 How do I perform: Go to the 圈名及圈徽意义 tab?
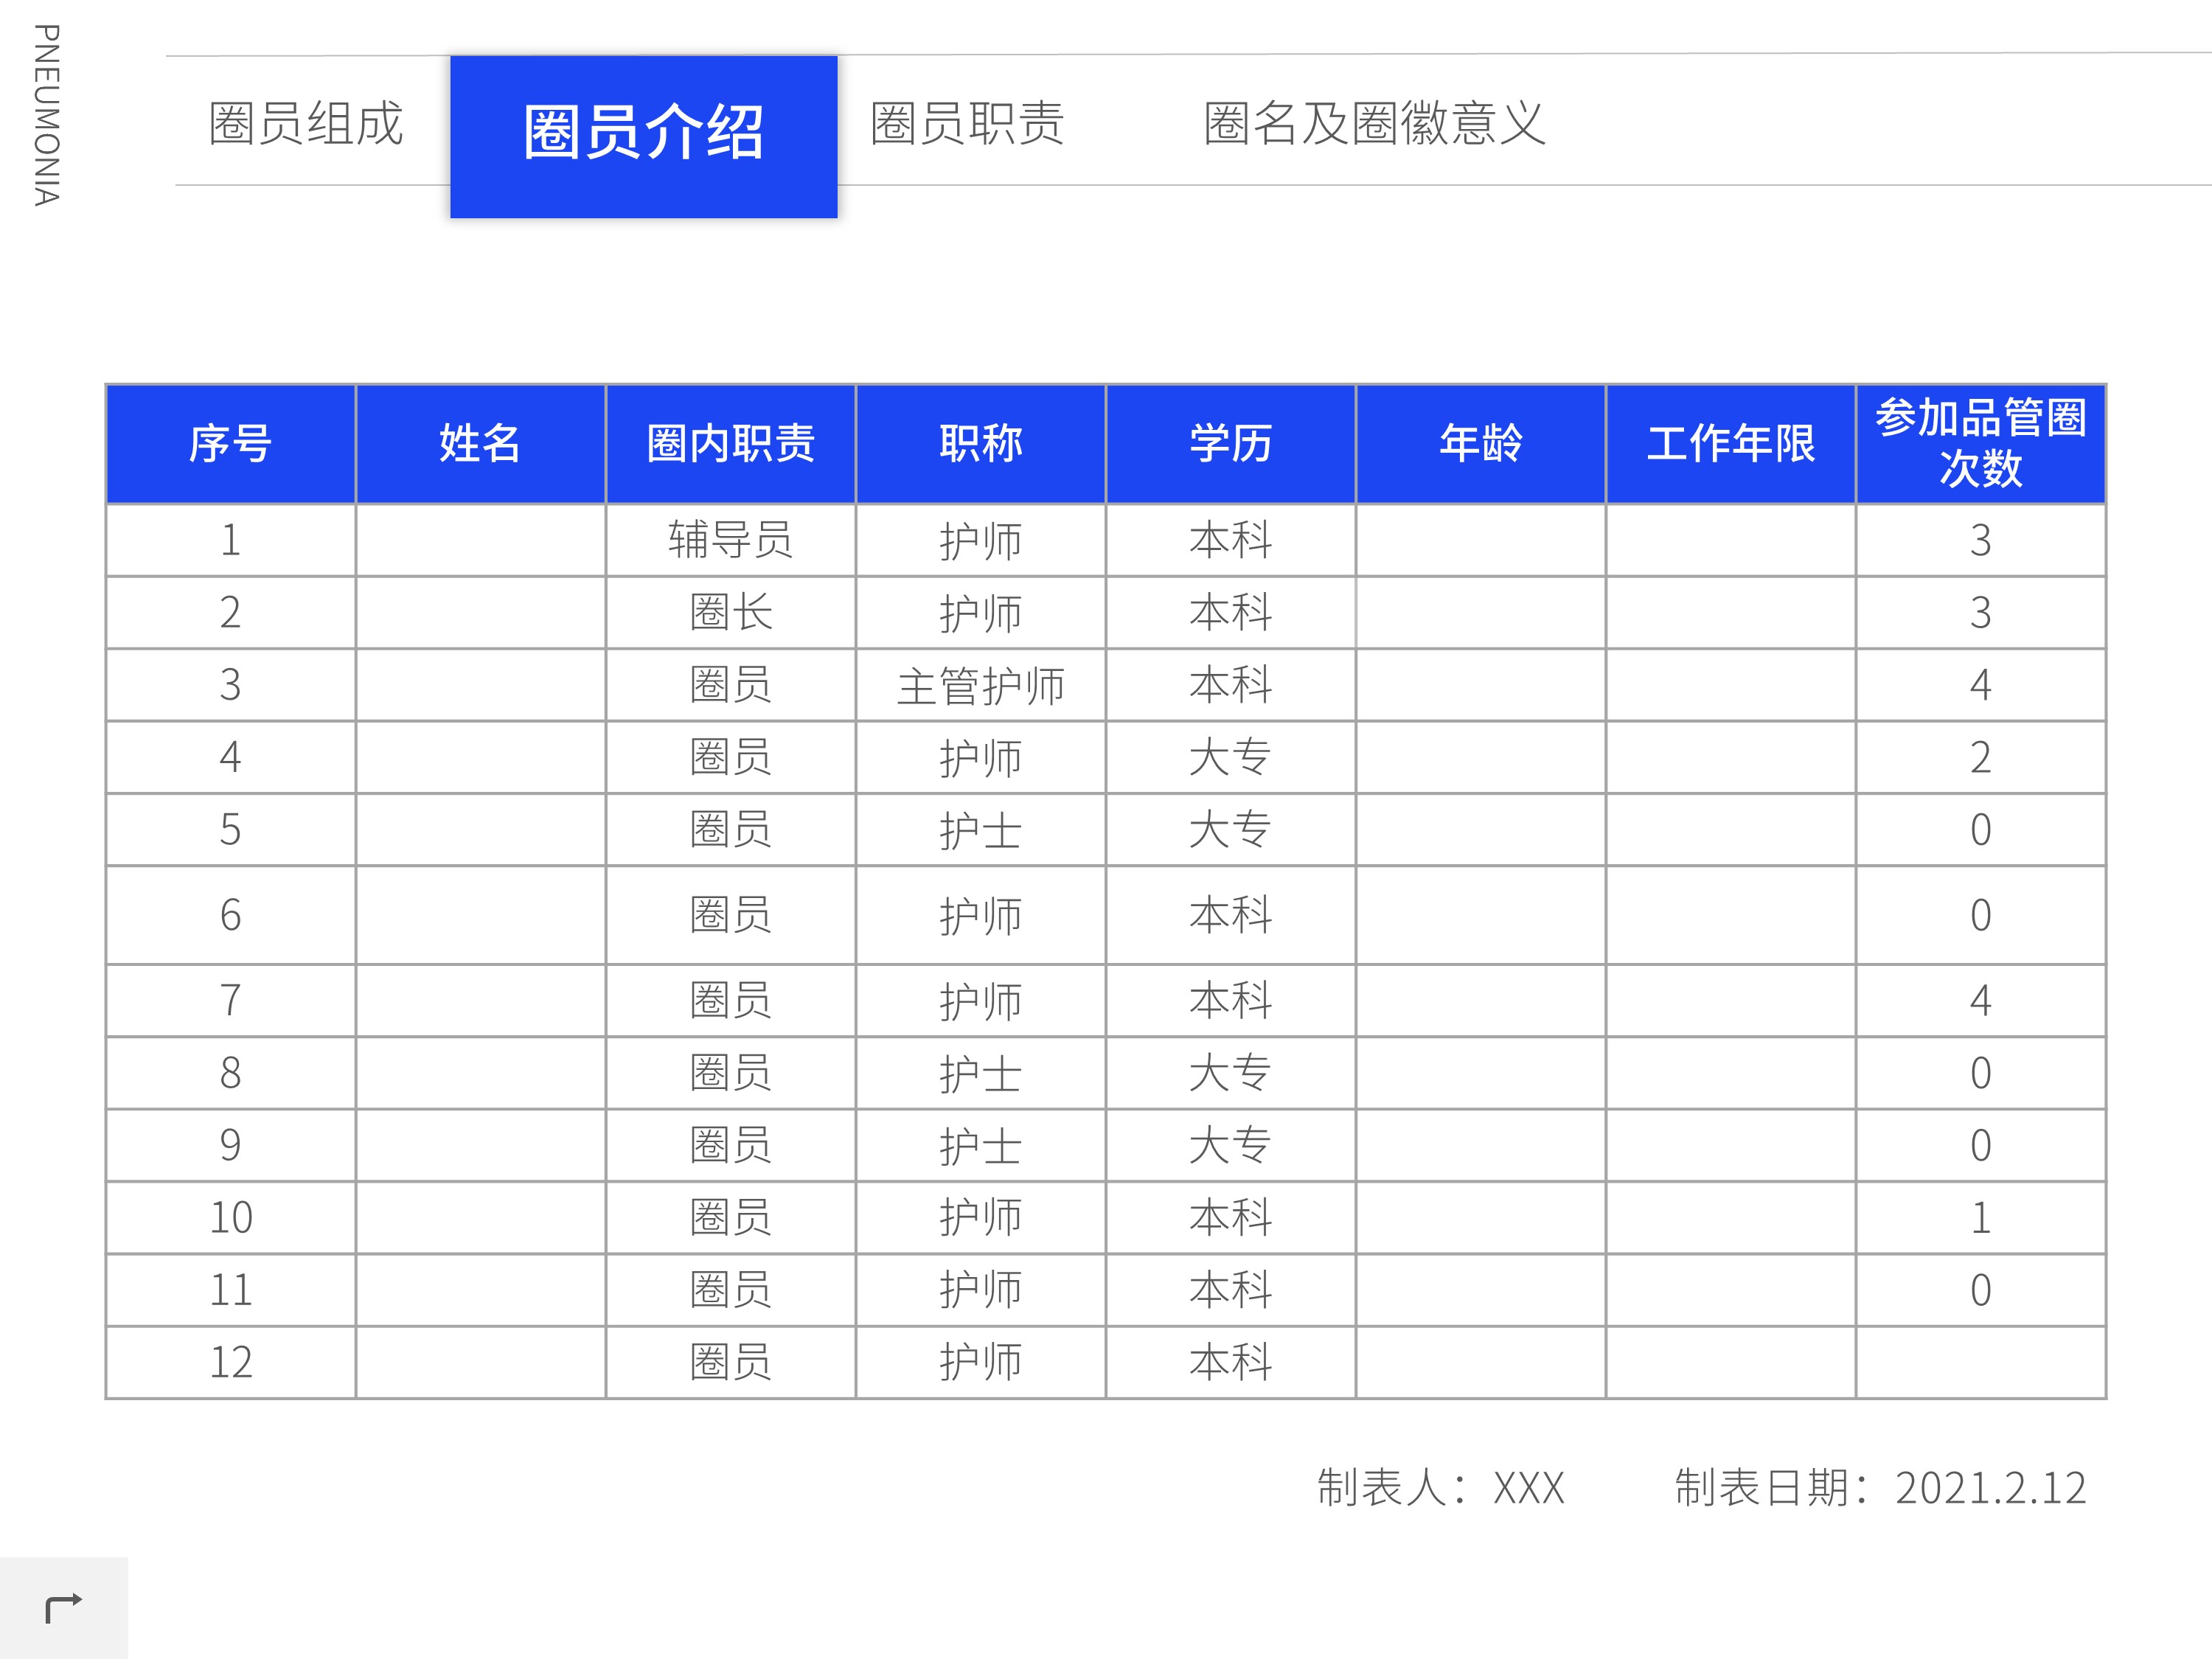click(1375, 124)
